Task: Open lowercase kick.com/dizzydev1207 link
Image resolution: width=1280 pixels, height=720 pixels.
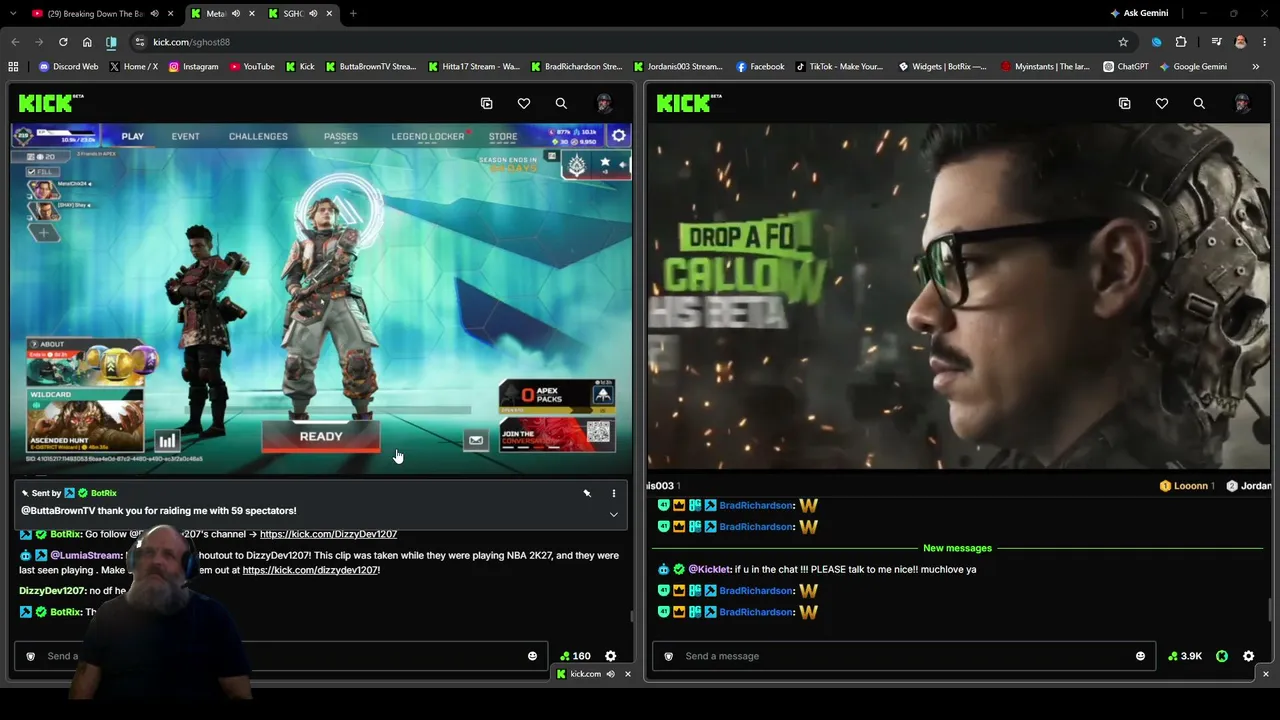Action: [310, 570]
